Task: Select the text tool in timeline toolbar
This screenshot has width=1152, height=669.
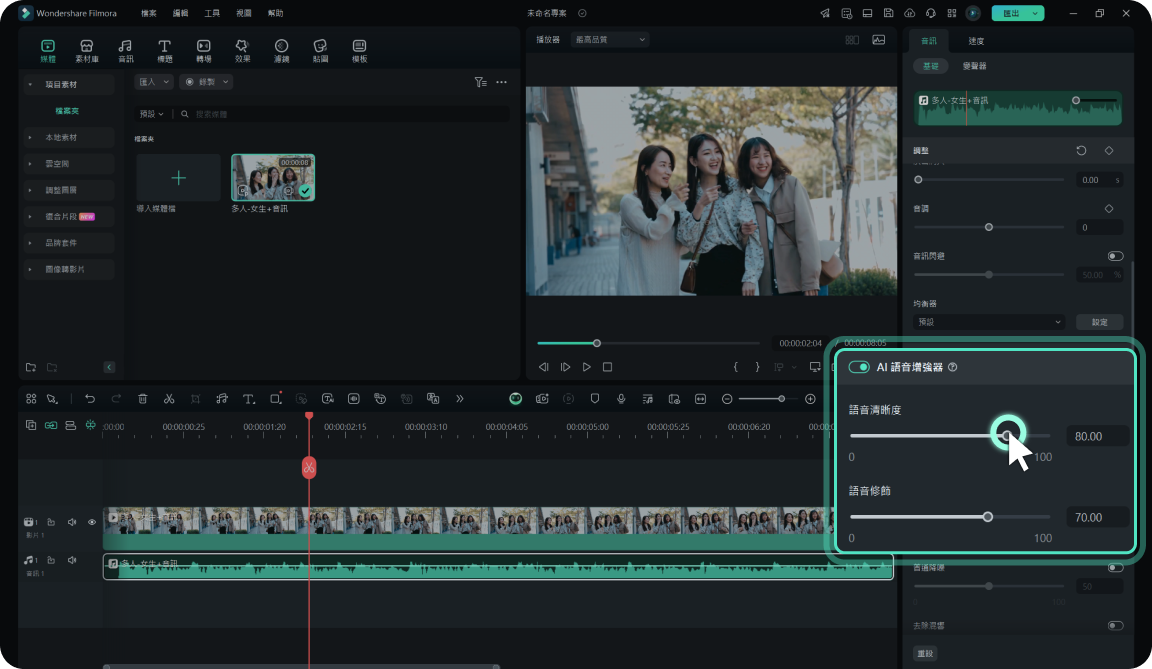Action: click(x=249, y=399)
